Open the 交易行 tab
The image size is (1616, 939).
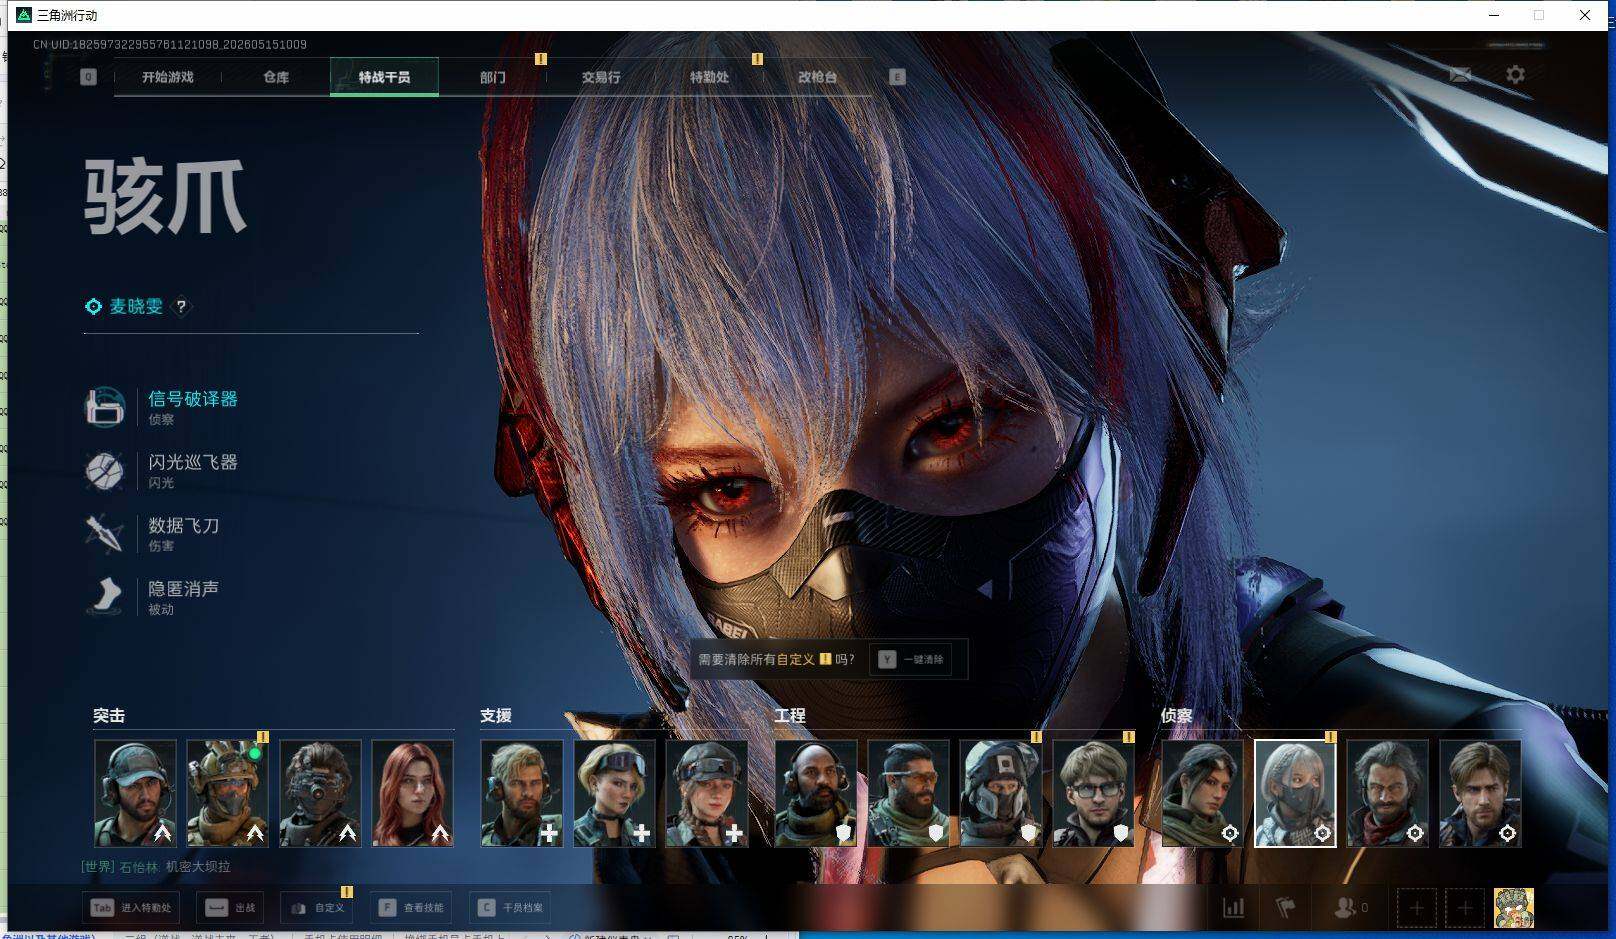(601, 77)
